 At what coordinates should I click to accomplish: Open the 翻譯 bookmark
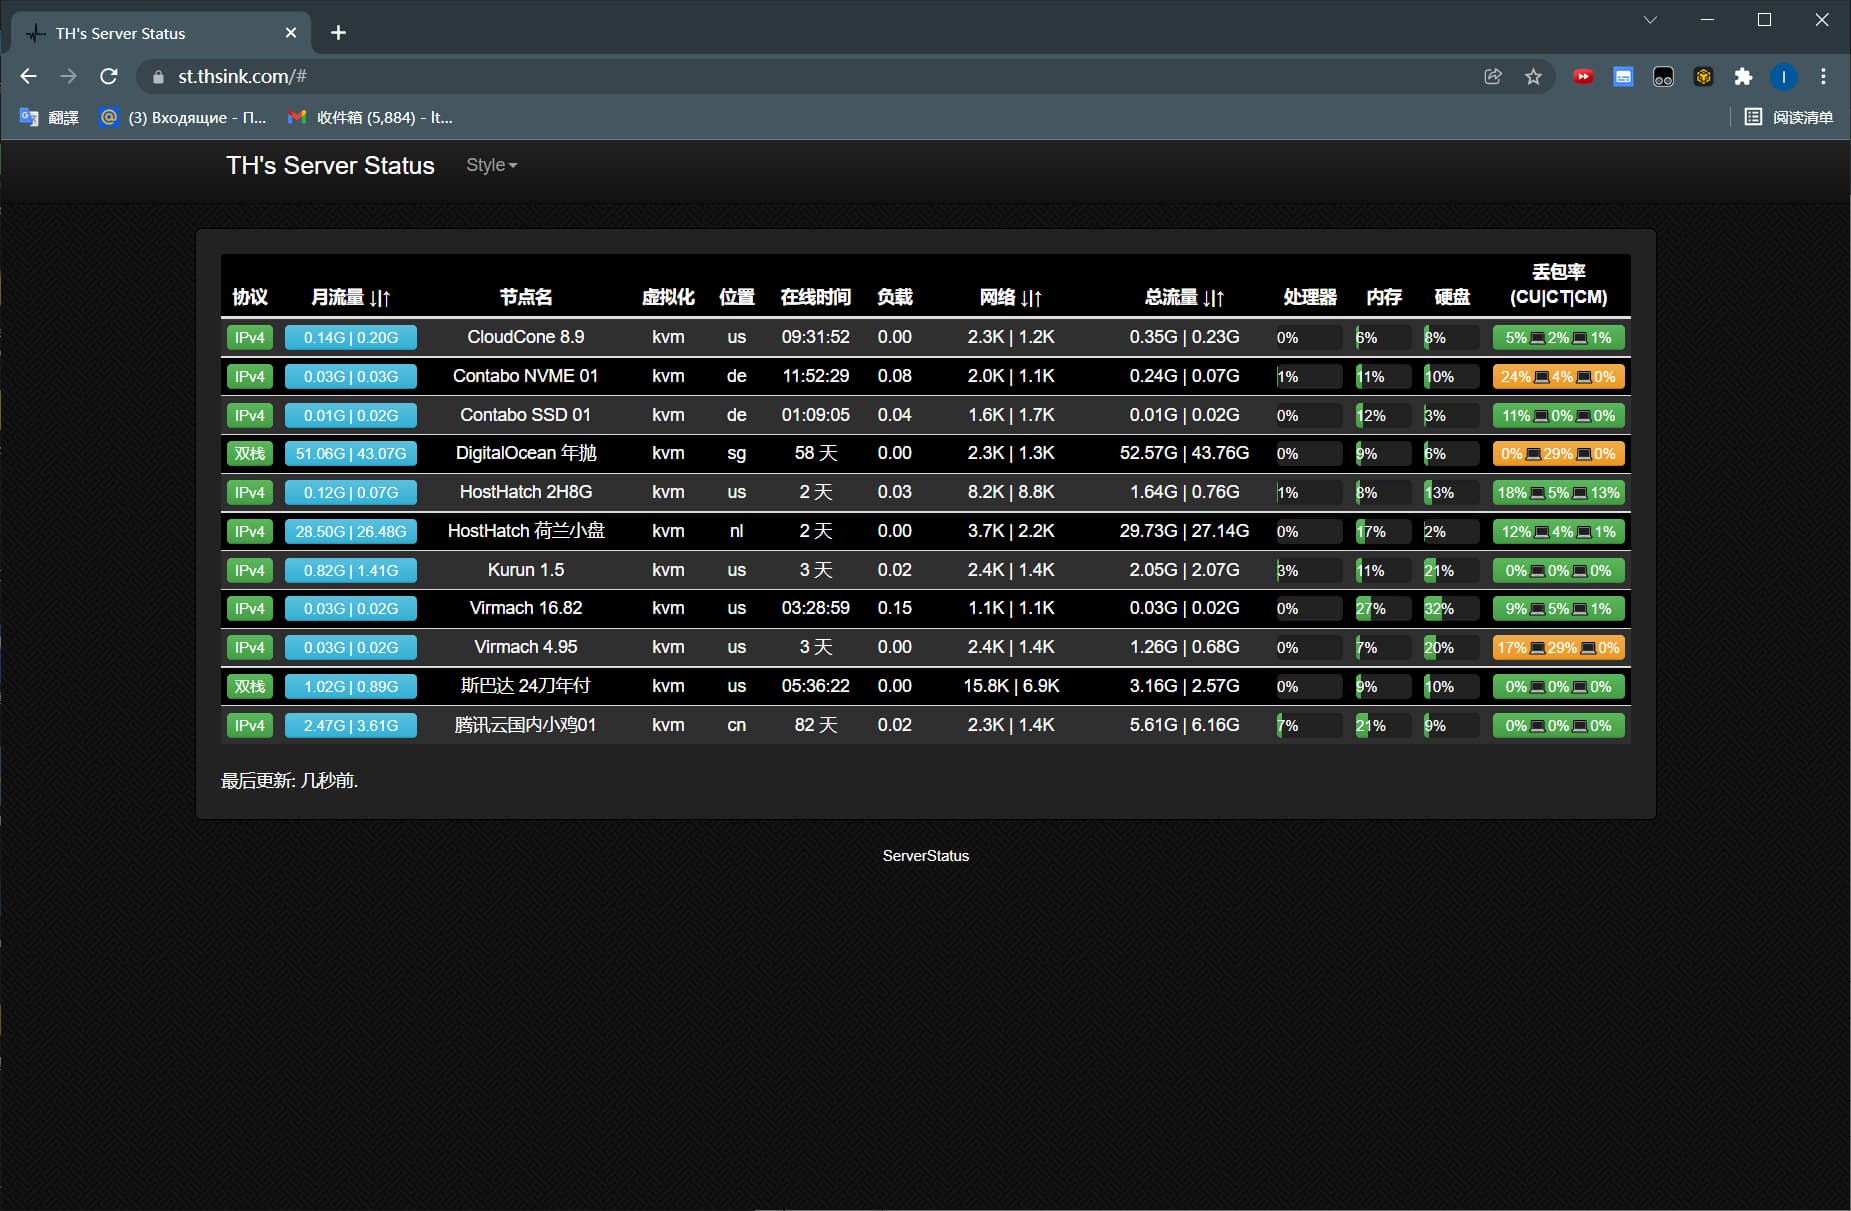pyautogui.click(x=49, y=117)
